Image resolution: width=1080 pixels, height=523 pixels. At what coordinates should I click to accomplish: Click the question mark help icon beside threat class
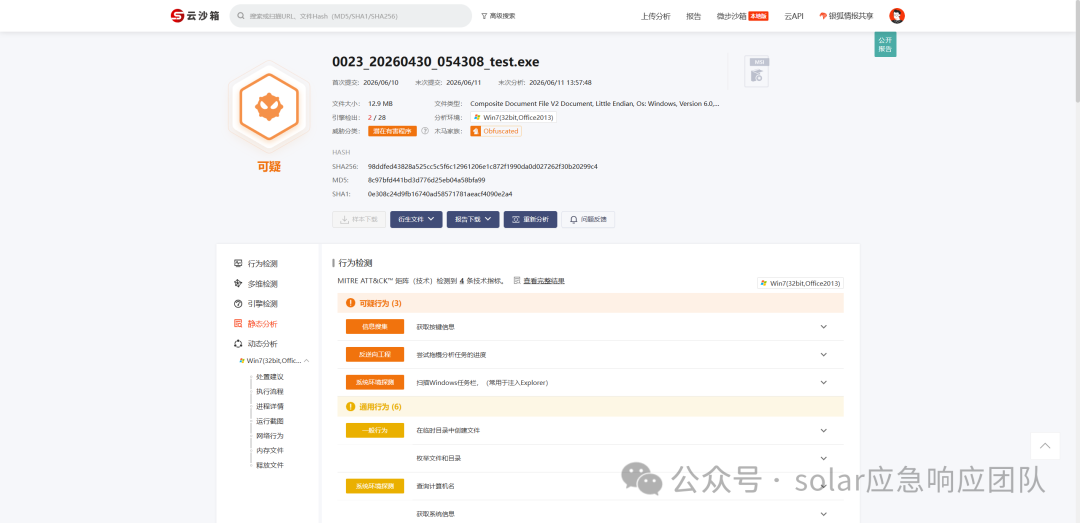[x=425, y=131]
